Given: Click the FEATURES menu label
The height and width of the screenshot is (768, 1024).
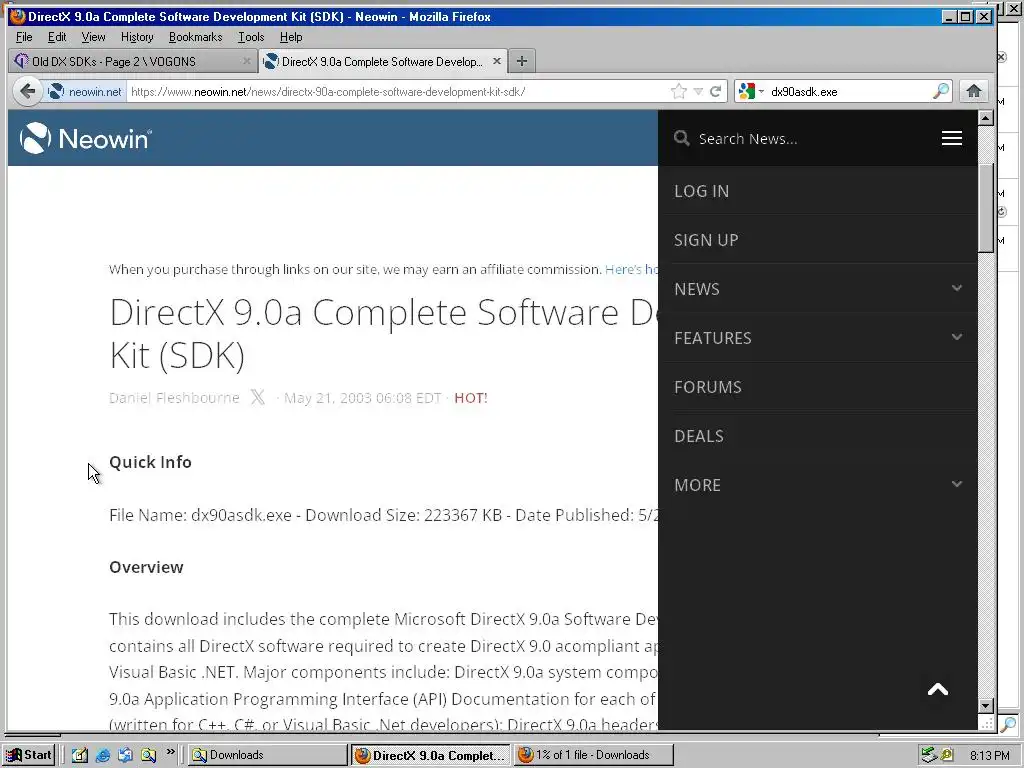Looking at the screenshot, I should (x=712, y=338).
